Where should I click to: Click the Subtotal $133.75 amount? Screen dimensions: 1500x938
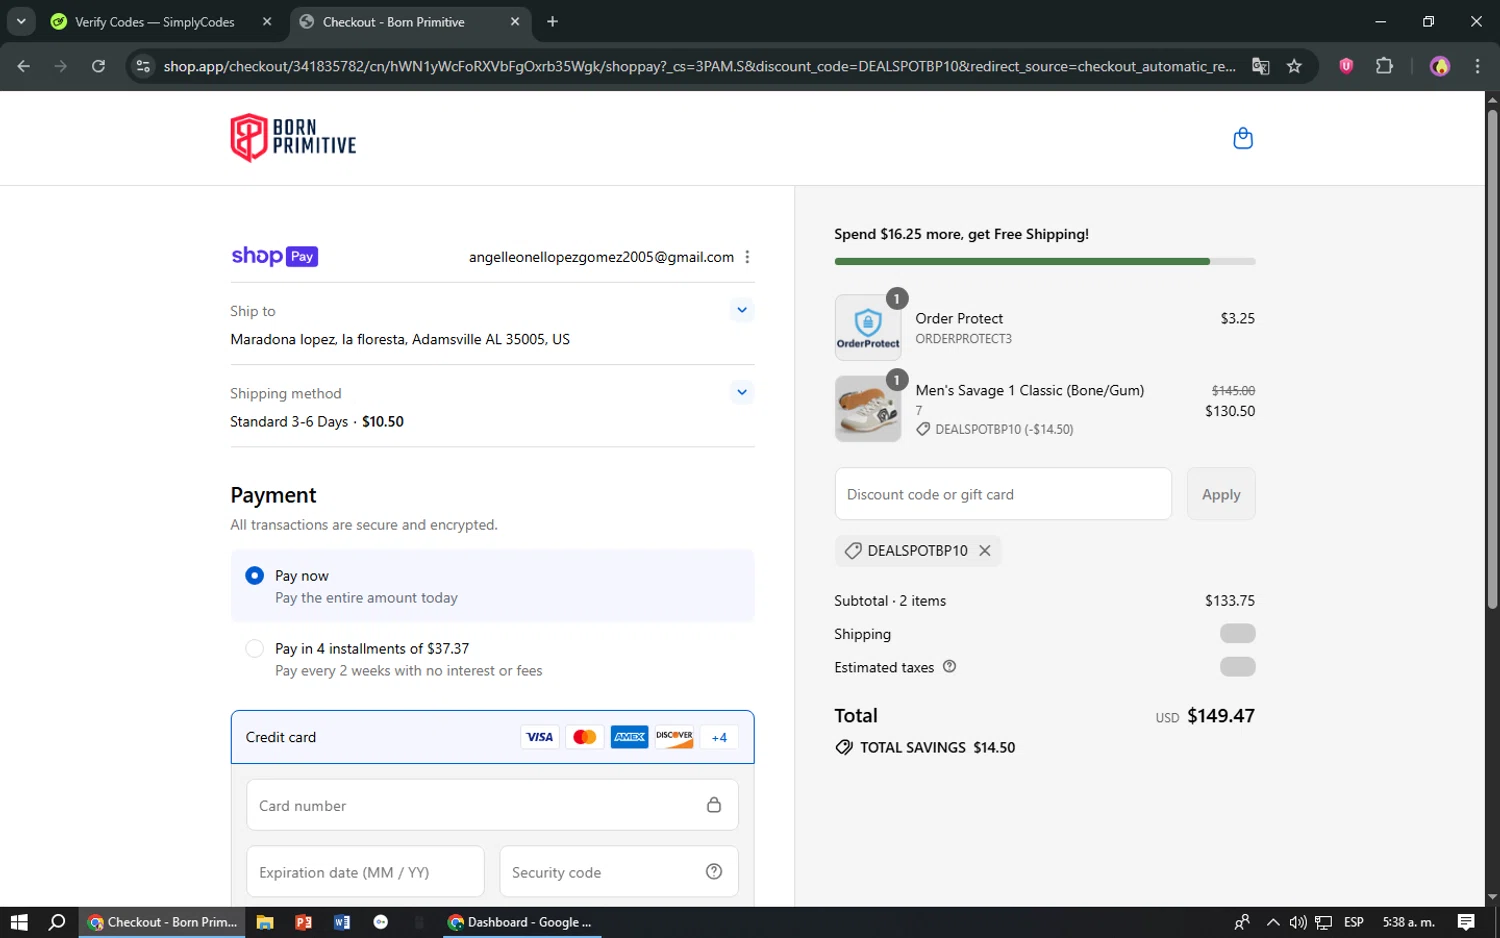coord(1229,600)
